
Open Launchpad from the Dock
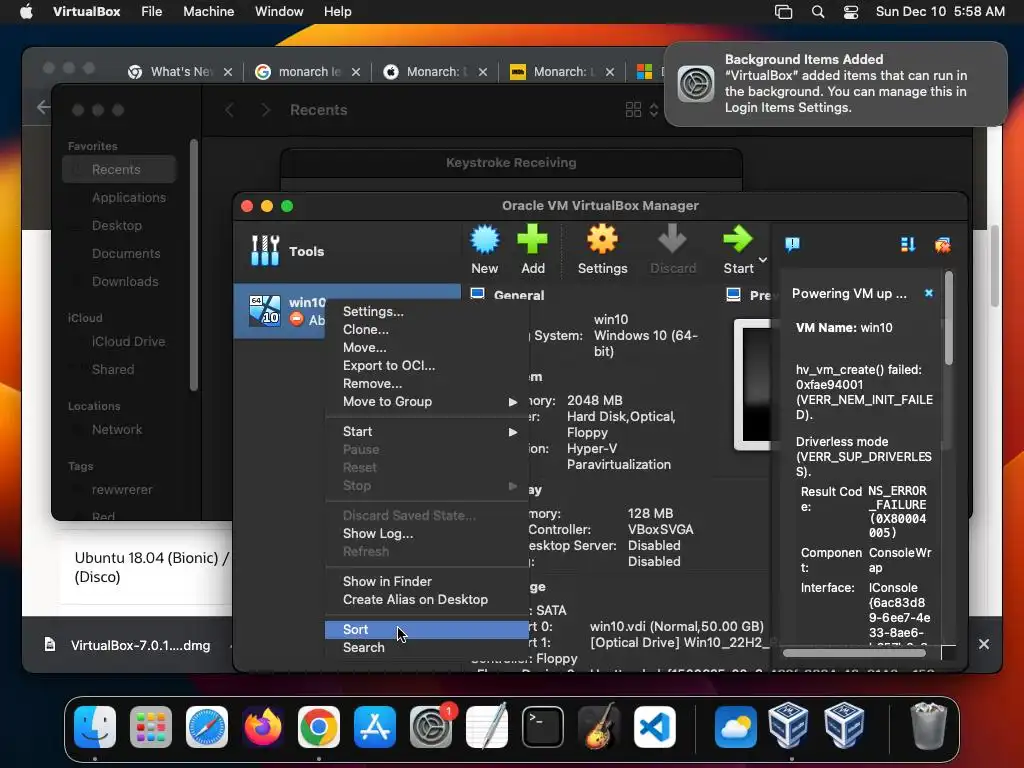click(x=151, y=727)
